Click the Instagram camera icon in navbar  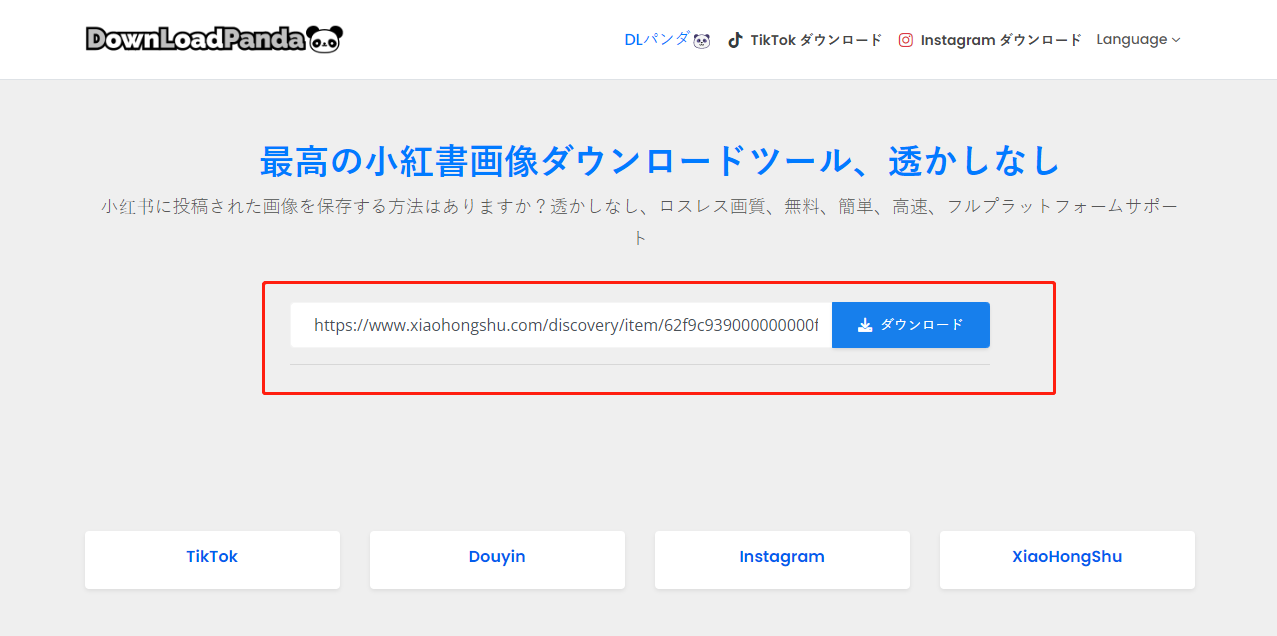click(906, 40)
